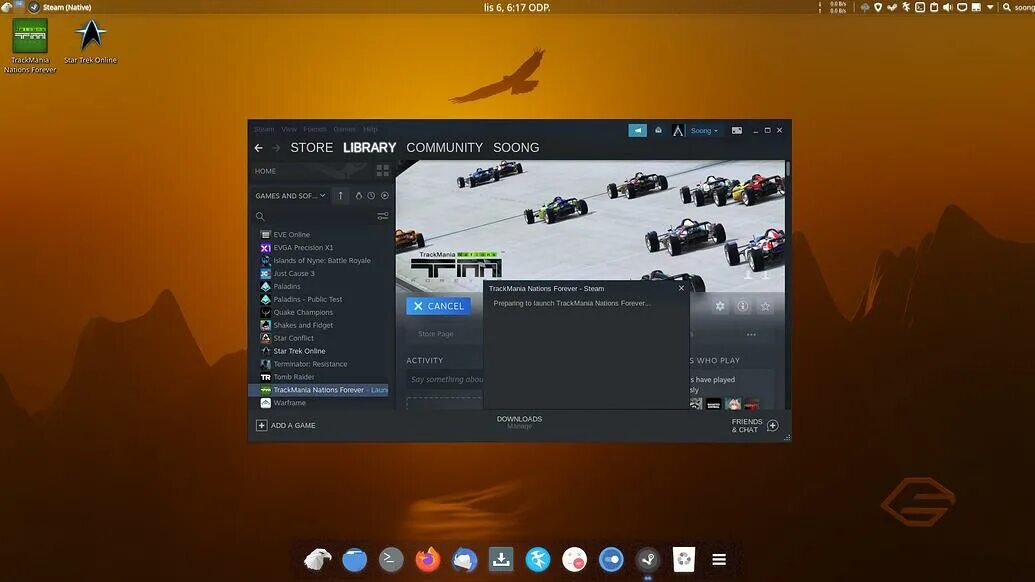
Task: Open DOWNLOADS Manage
Action: 519,422
